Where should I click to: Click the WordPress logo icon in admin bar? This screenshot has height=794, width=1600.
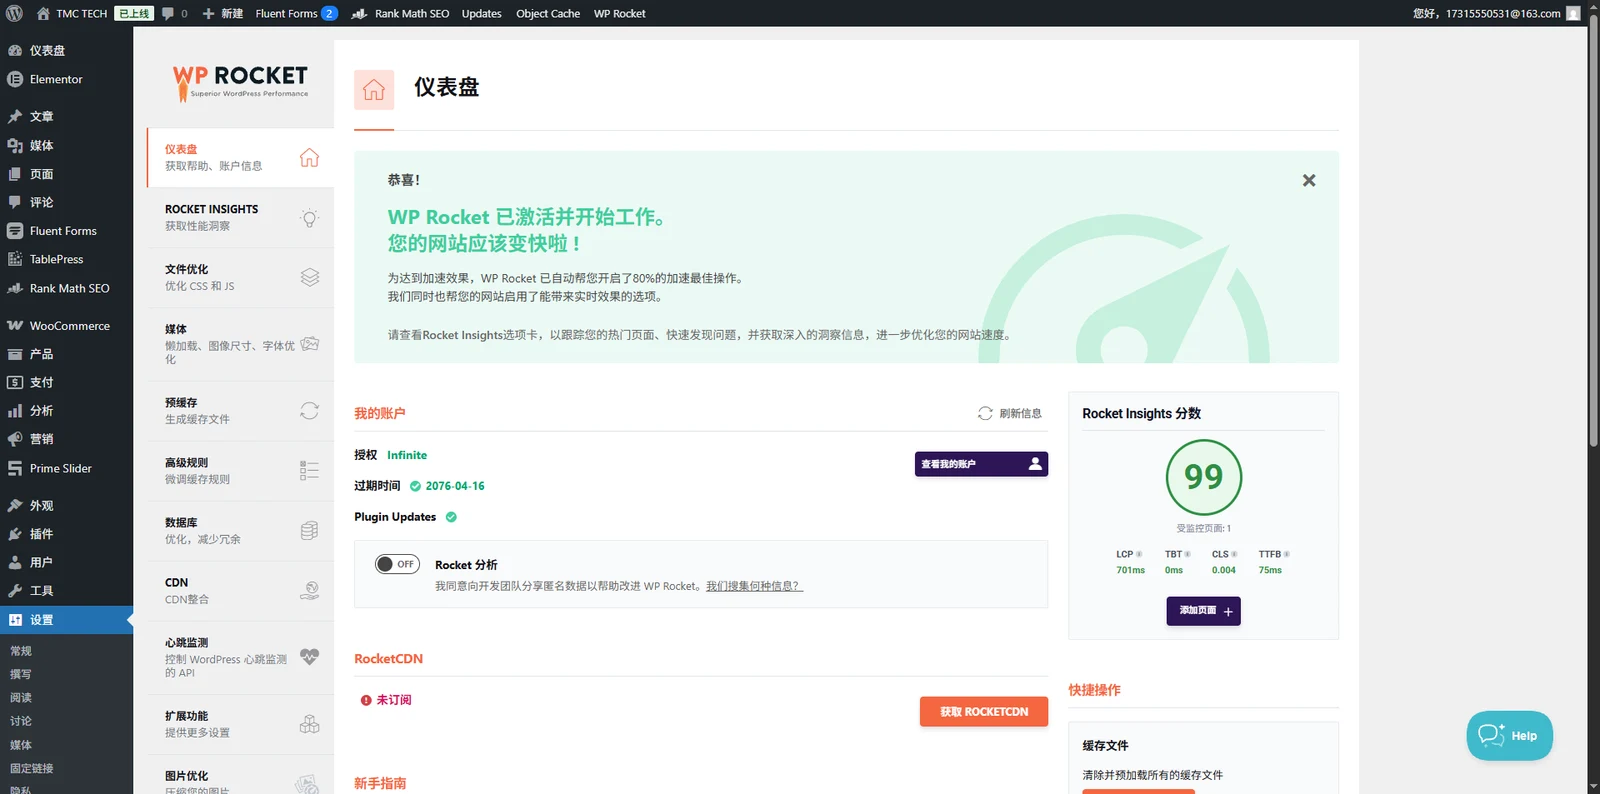(14, 14)
